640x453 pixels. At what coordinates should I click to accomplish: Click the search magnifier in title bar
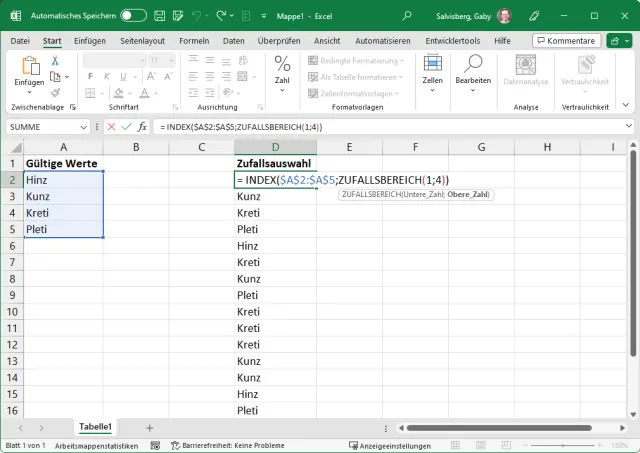tap(406, 16)
